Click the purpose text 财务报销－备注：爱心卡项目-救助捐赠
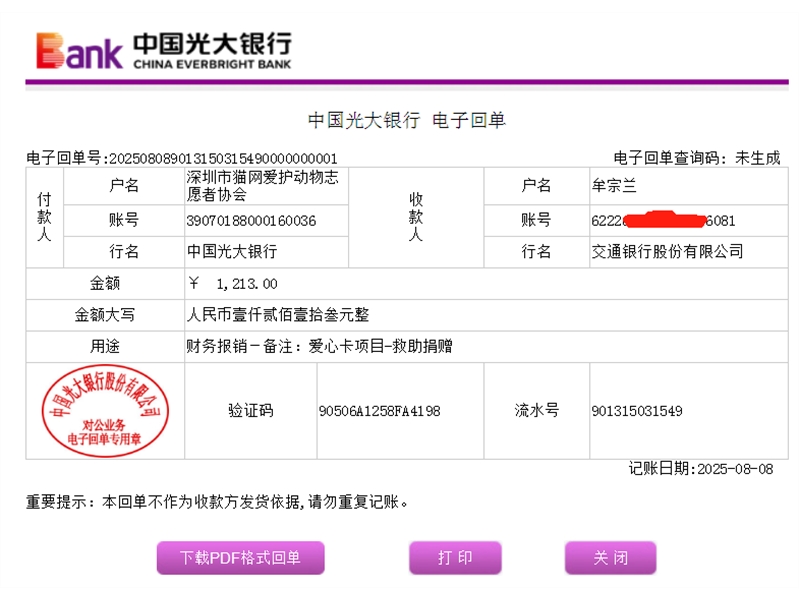Screen dimensions: 800x600 point(319,346)
